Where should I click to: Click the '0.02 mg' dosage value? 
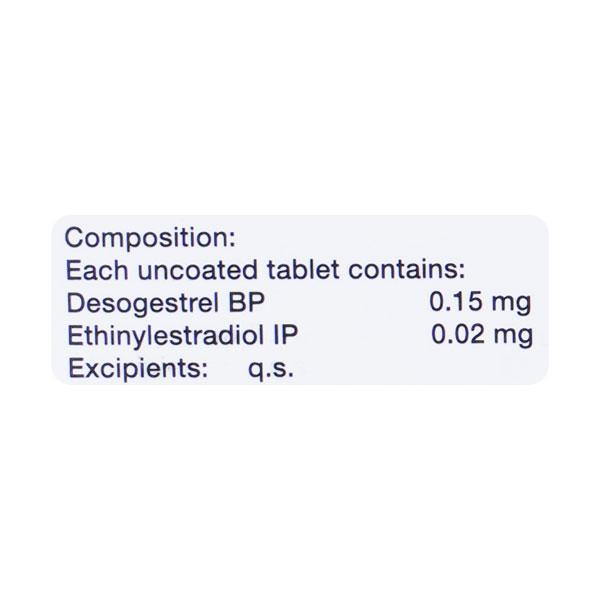click(x=479, y=335)
